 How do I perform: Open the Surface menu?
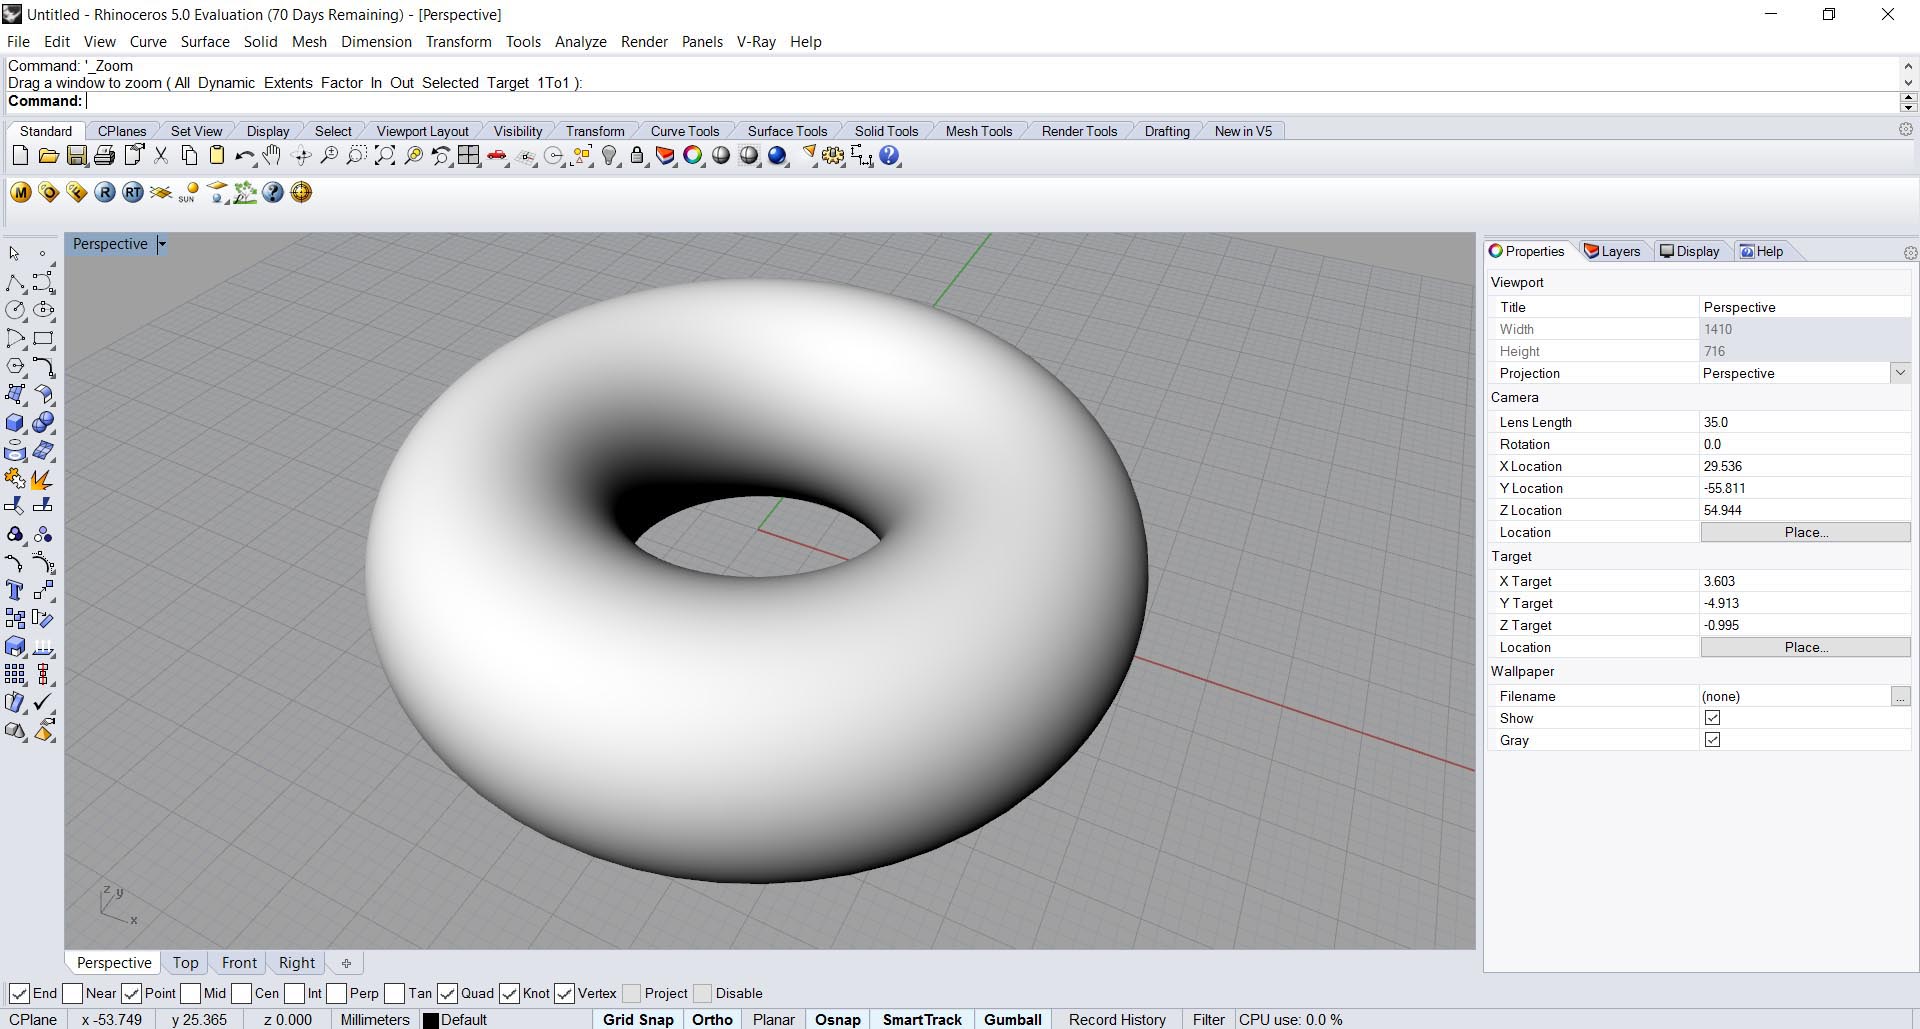[x=205, y=42]
